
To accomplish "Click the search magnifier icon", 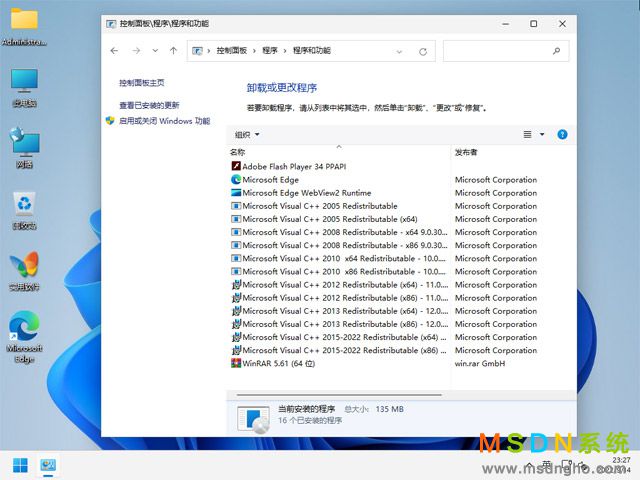I will (556, 51).
